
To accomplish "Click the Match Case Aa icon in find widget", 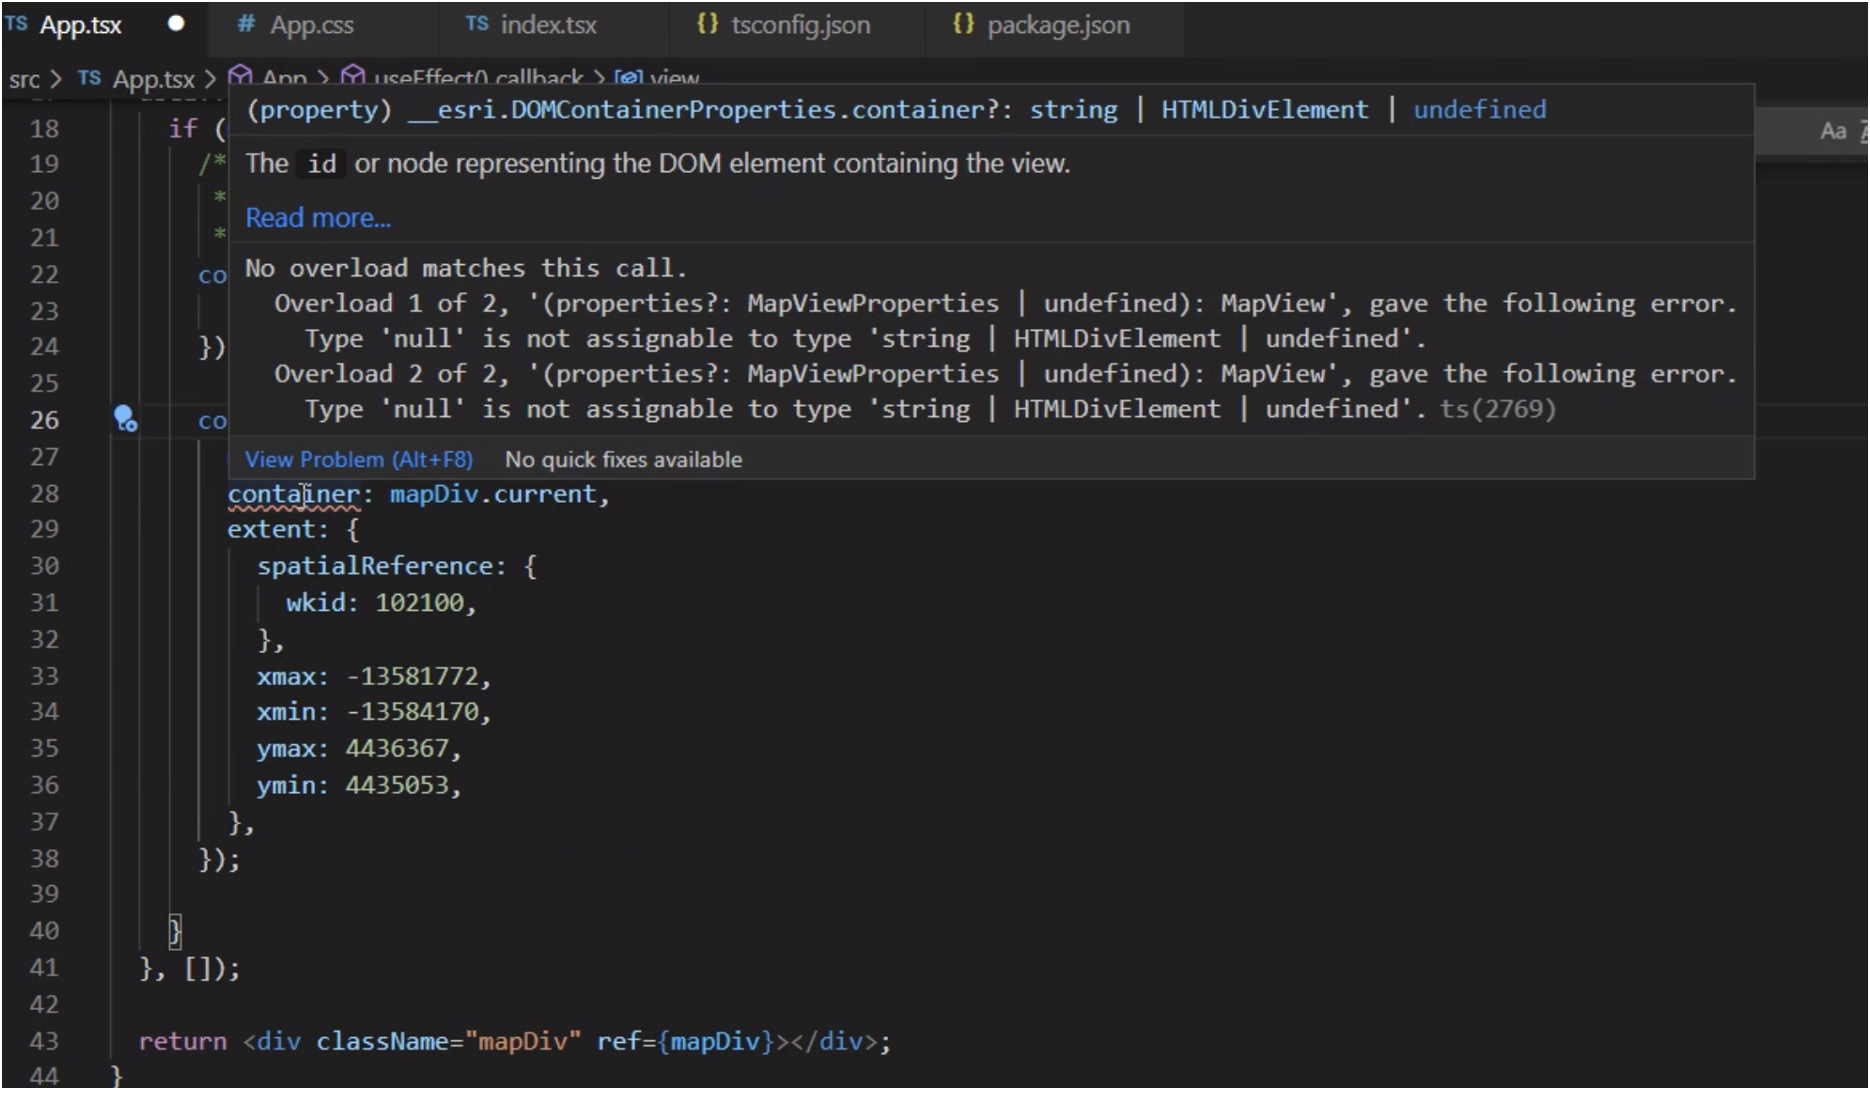I will coord(1833,131).
